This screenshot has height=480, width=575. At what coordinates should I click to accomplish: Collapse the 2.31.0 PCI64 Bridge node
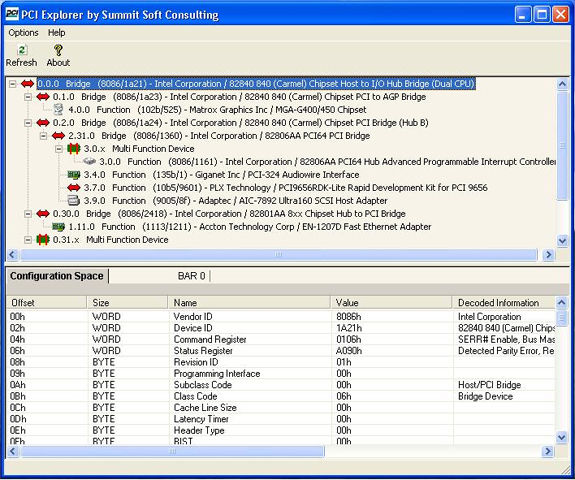43,136
